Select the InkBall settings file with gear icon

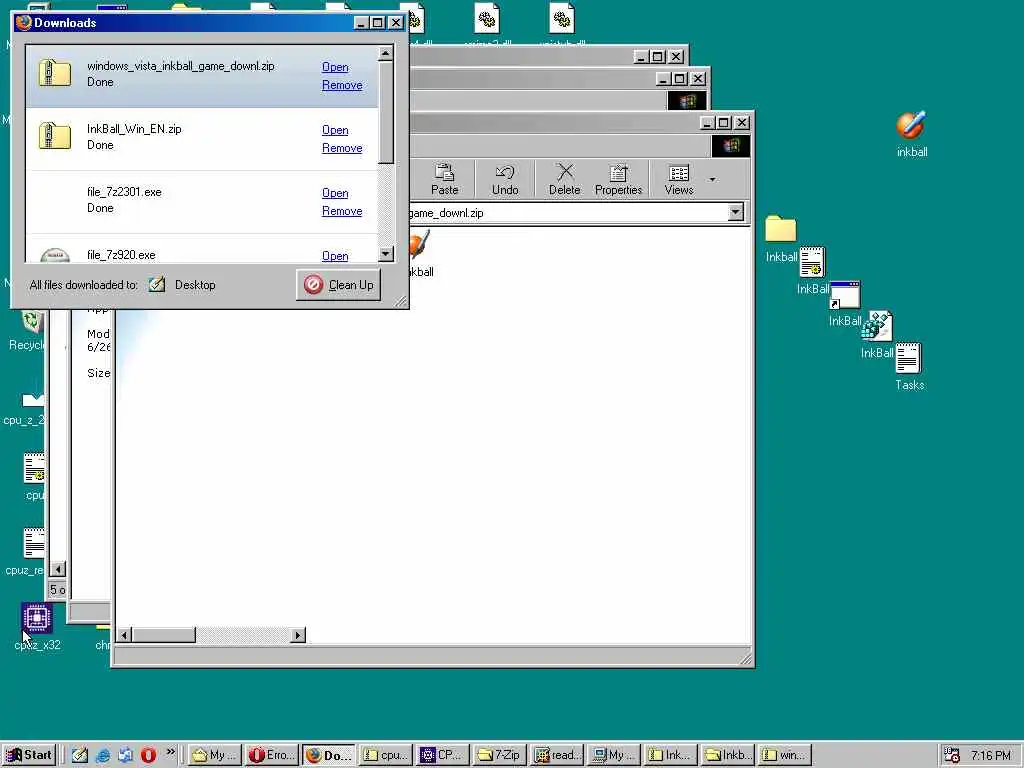tap(812, 262)
